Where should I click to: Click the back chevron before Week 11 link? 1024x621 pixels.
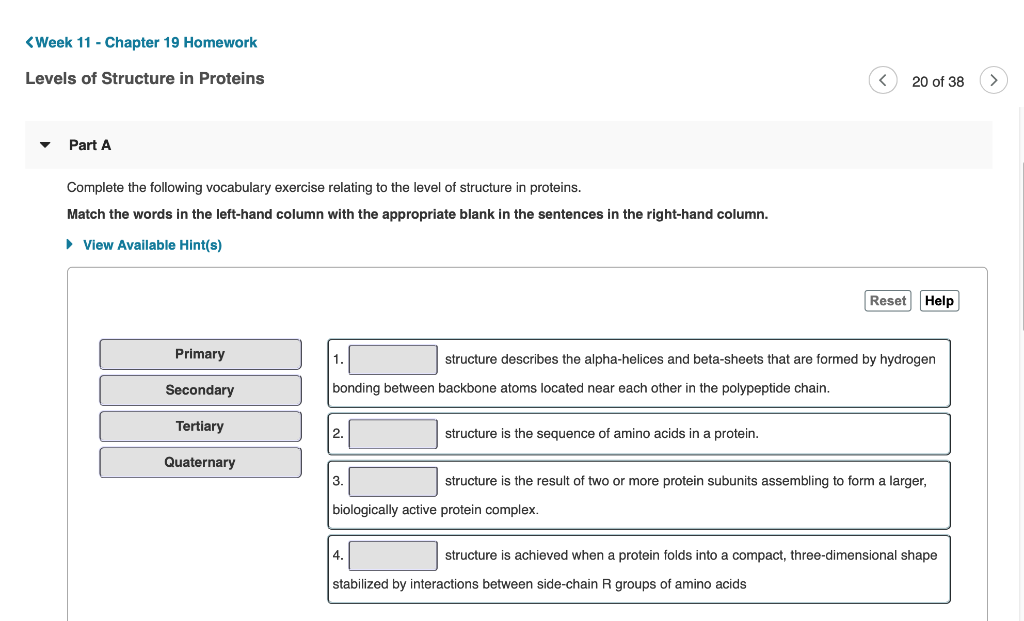tap(29, 43)
